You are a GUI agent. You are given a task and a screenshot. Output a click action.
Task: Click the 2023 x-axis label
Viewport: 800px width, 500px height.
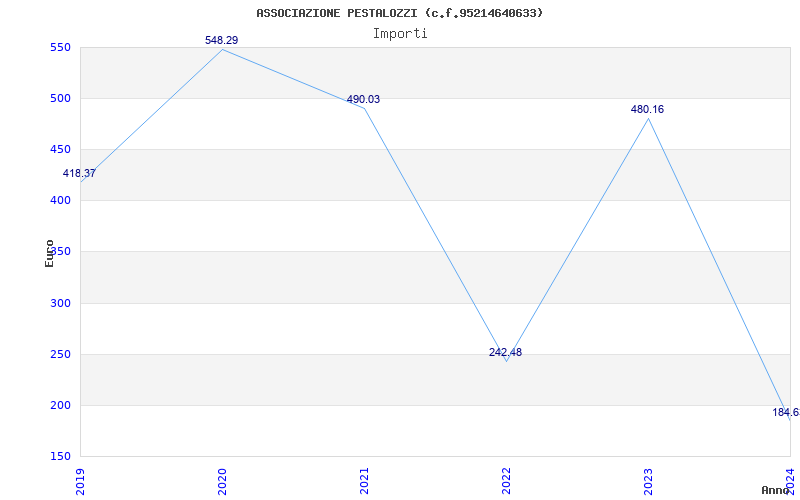[648, 481]
